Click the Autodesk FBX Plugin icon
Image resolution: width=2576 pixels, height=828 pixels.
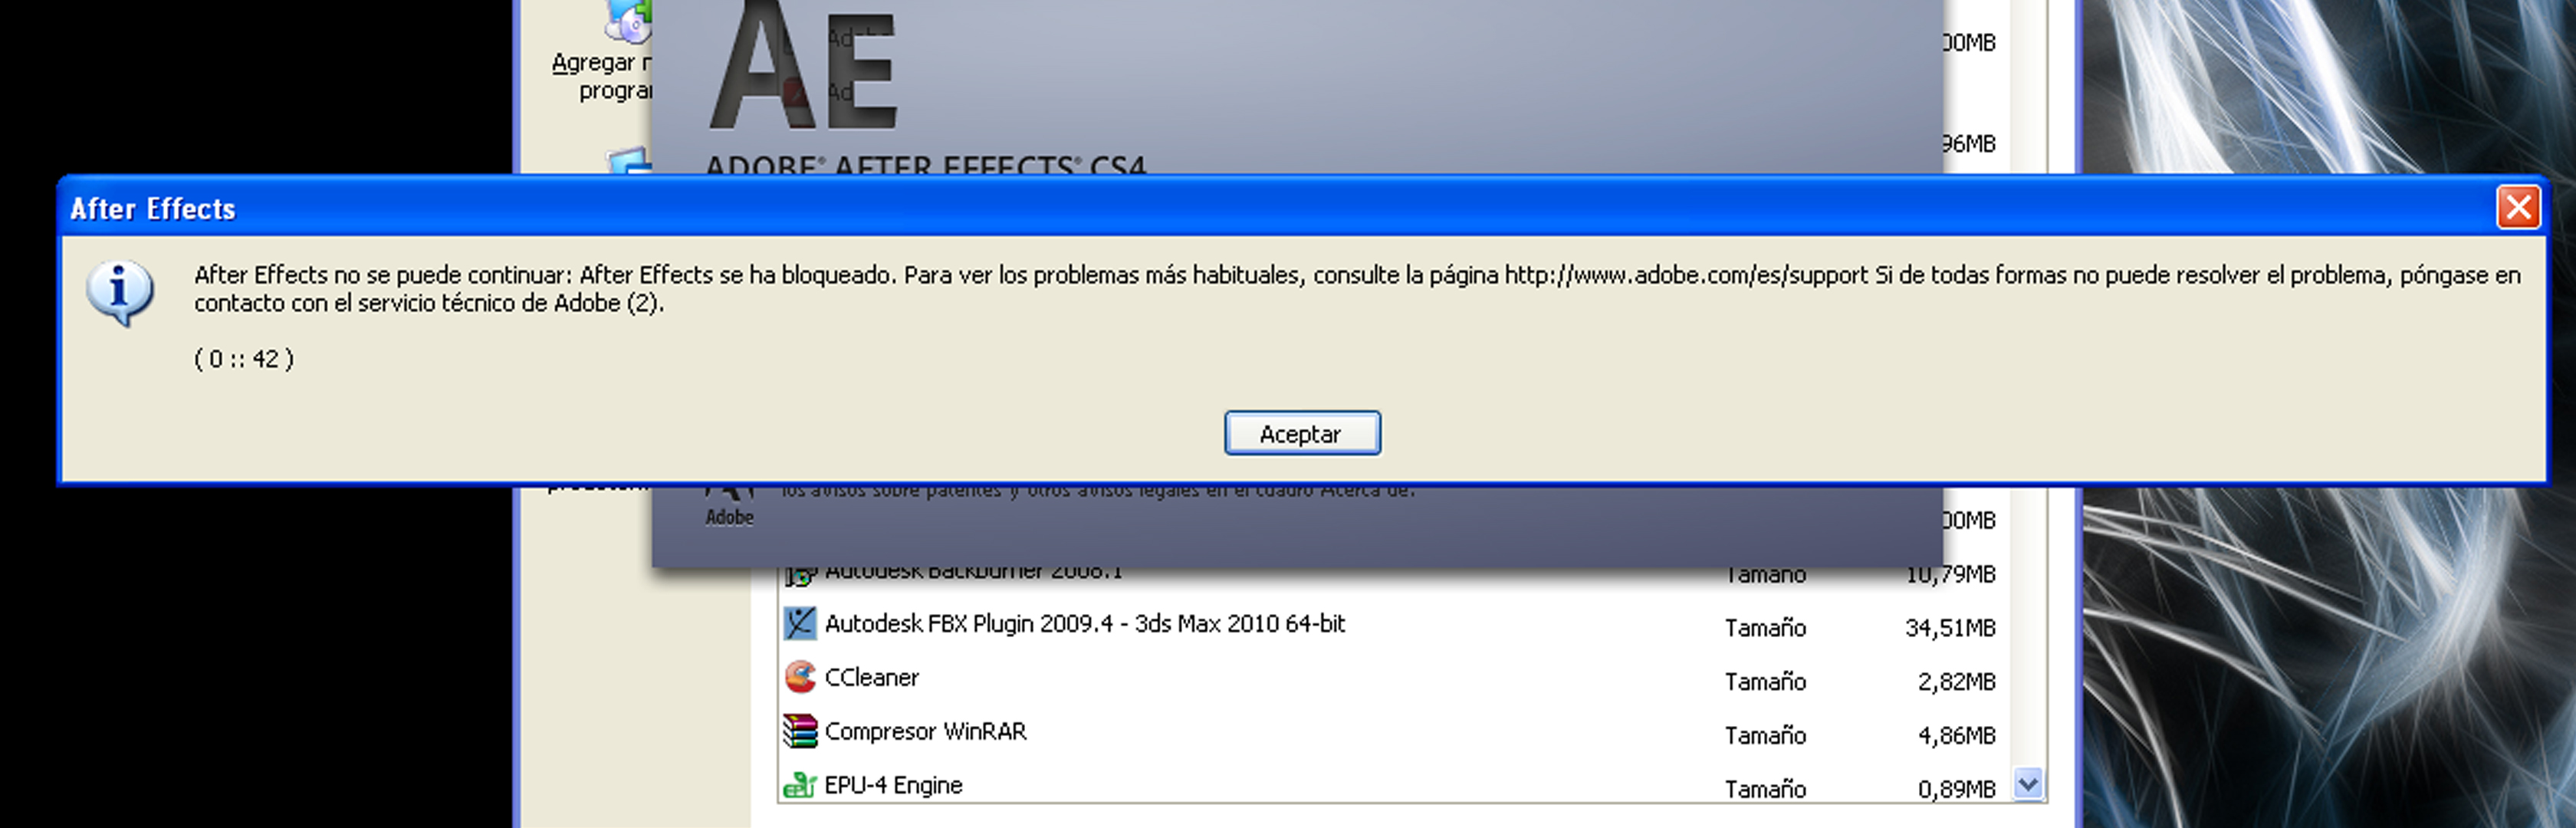799,624
